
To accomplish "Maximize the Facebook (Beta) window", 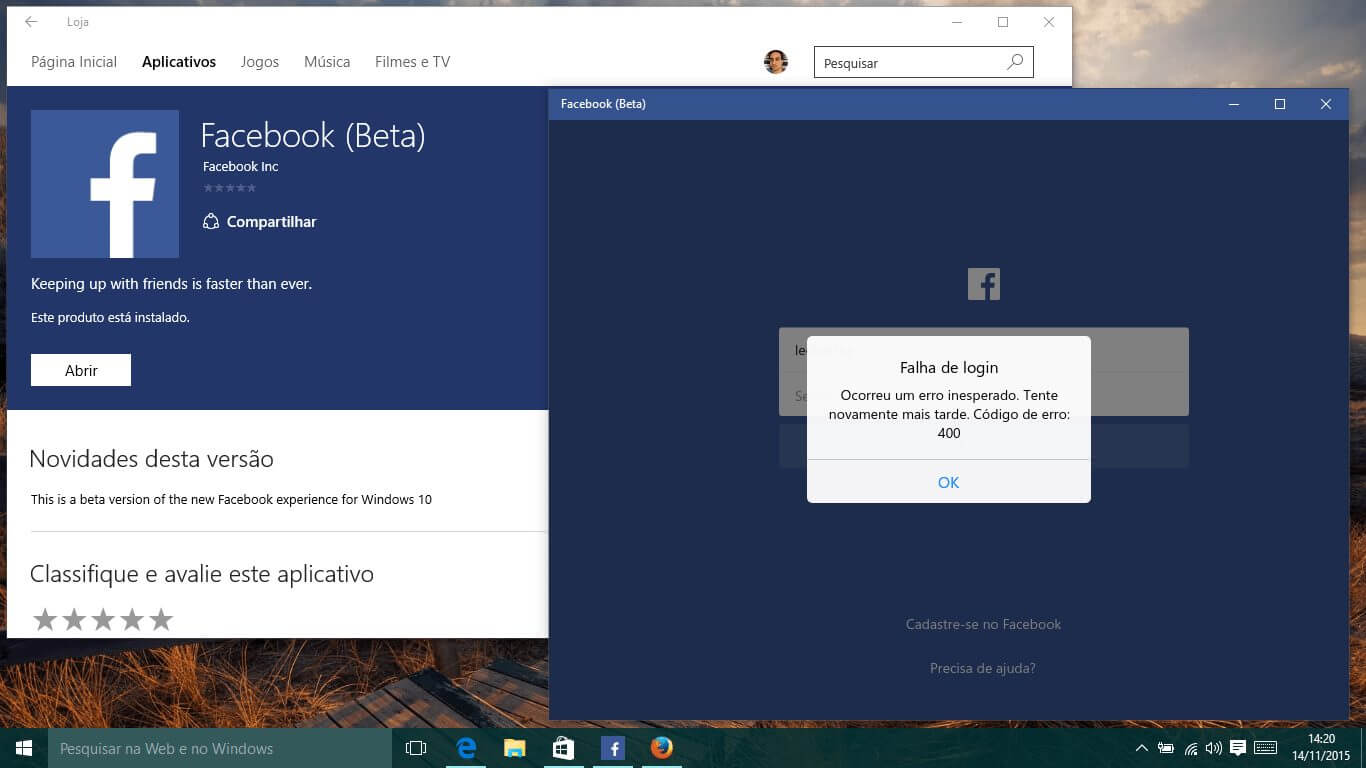I will (1280, 104).
